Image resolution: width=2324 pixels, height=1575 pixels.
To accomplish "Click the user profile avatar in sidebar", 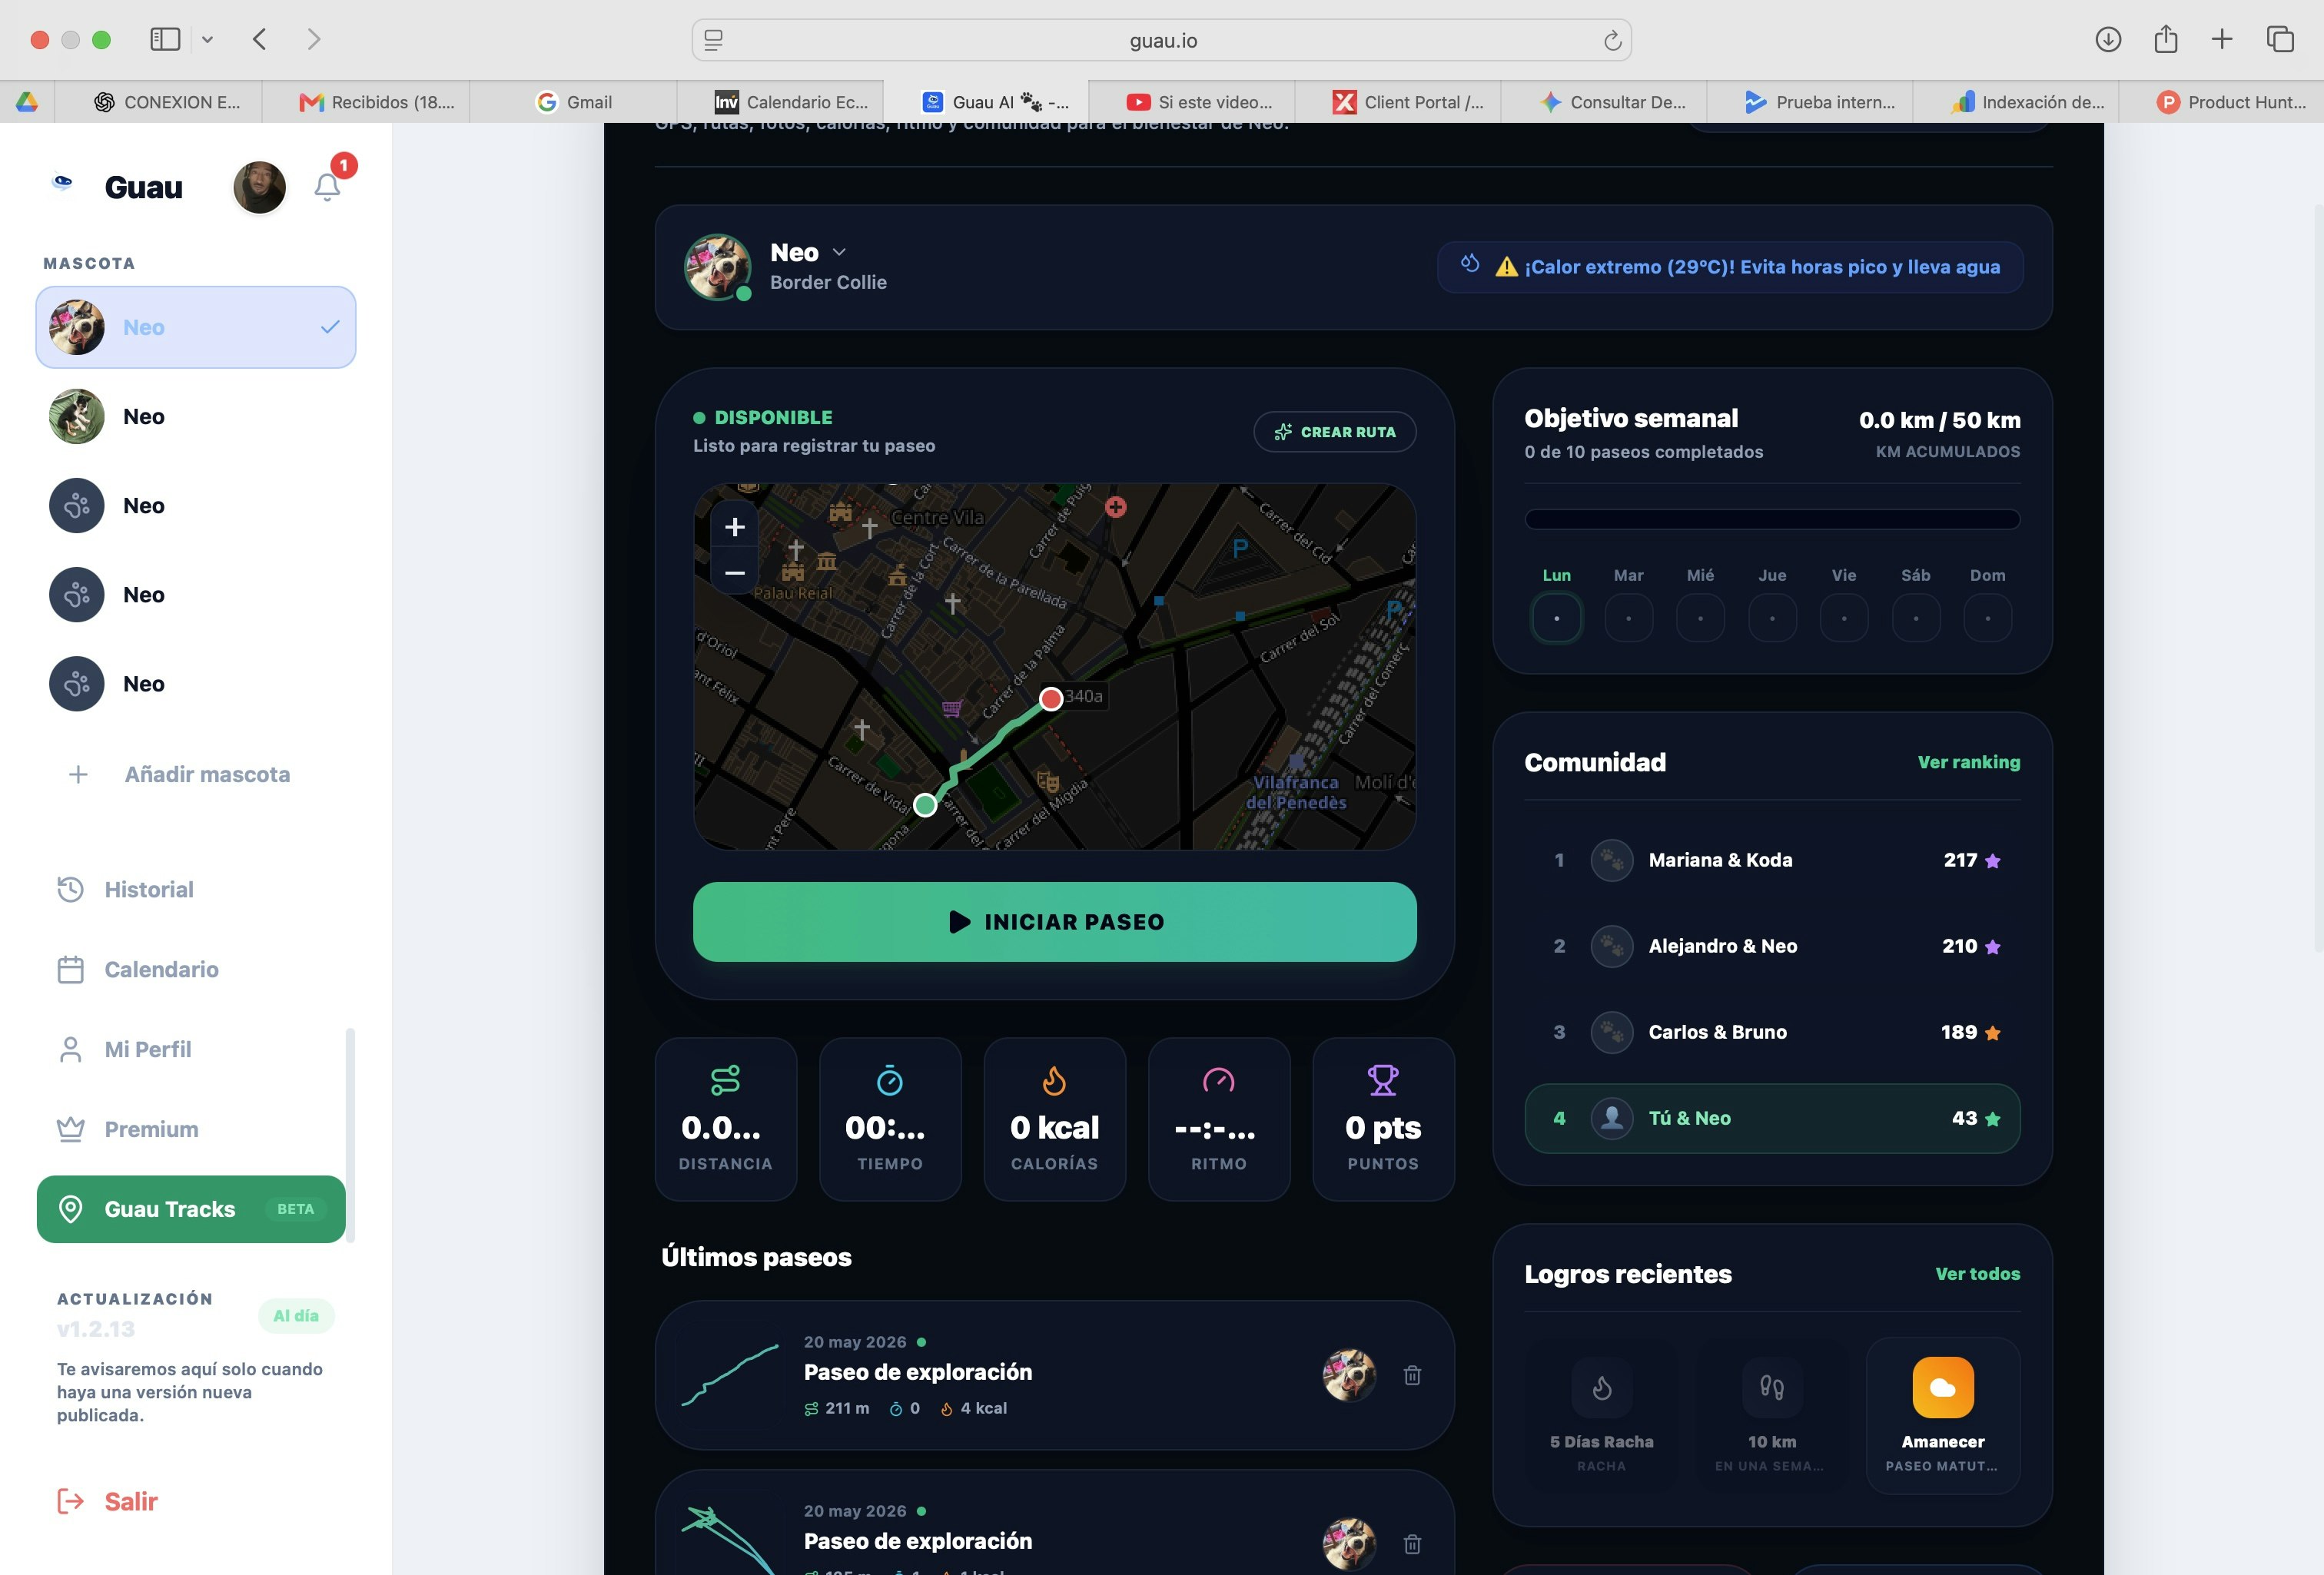I will pos(259,187).
